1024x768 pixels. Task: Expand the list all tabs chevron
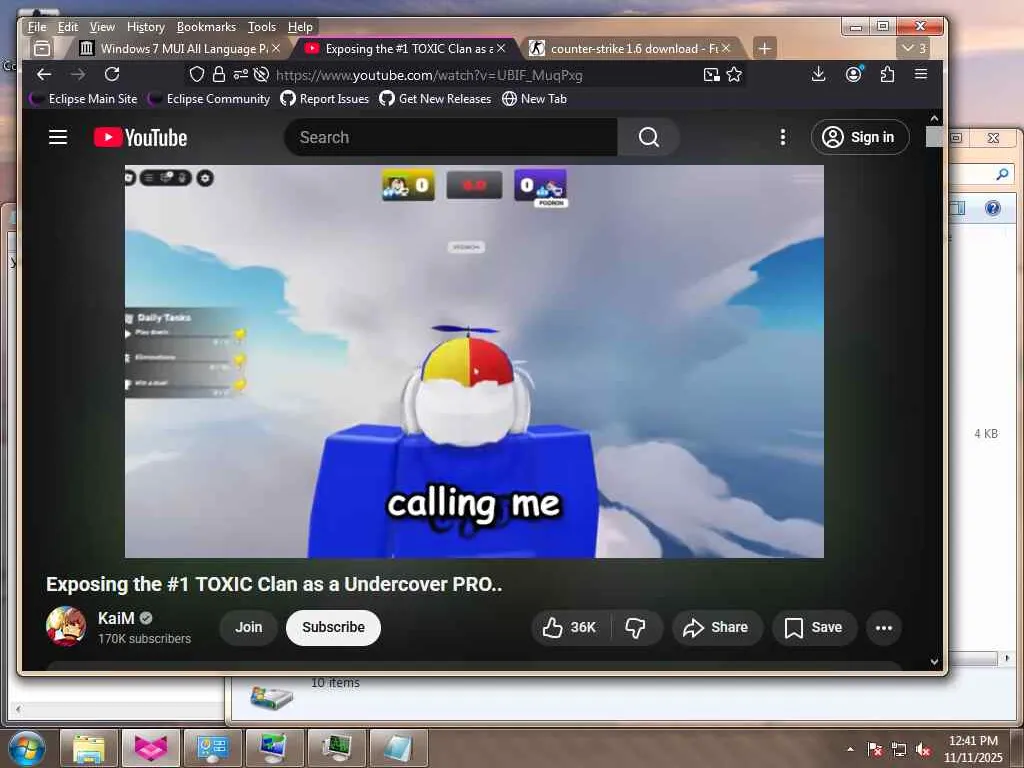click(x=913, y=48)
